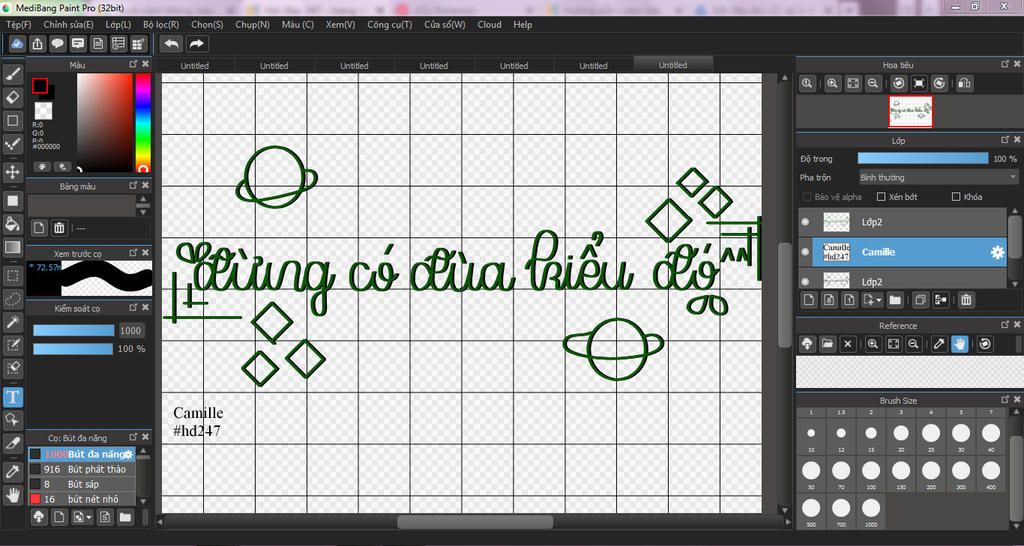Toggle visibility of the Camille layer

tap(805, 252)
